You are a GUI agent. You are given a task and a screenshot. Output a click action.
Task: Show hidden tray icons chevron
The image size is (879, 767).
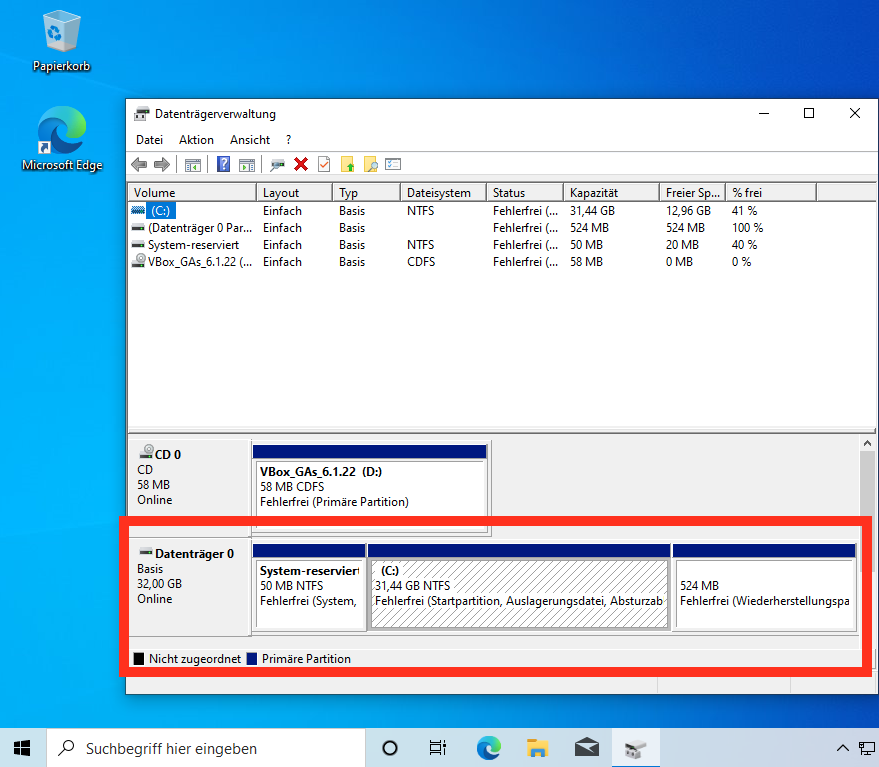coord(843,748)
